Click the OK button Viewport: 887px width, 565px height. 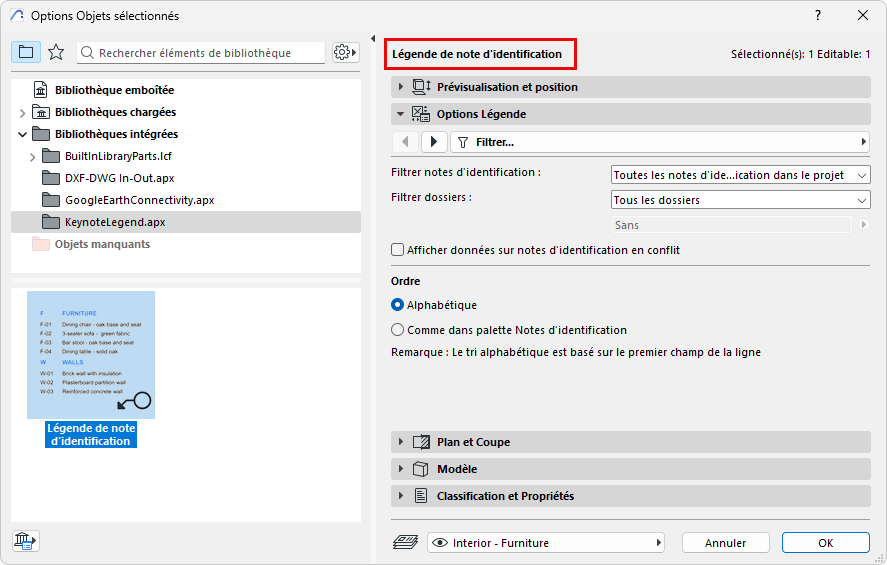tap(825, 543)
